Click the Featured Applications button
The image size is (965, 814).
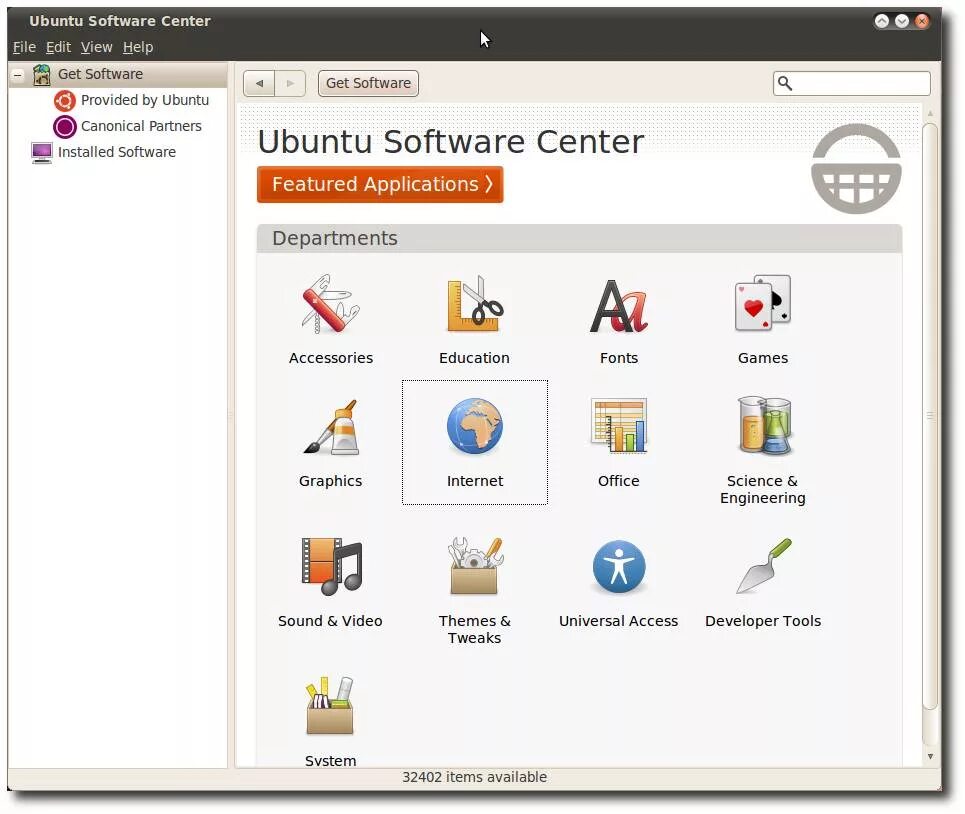point(380,184)
